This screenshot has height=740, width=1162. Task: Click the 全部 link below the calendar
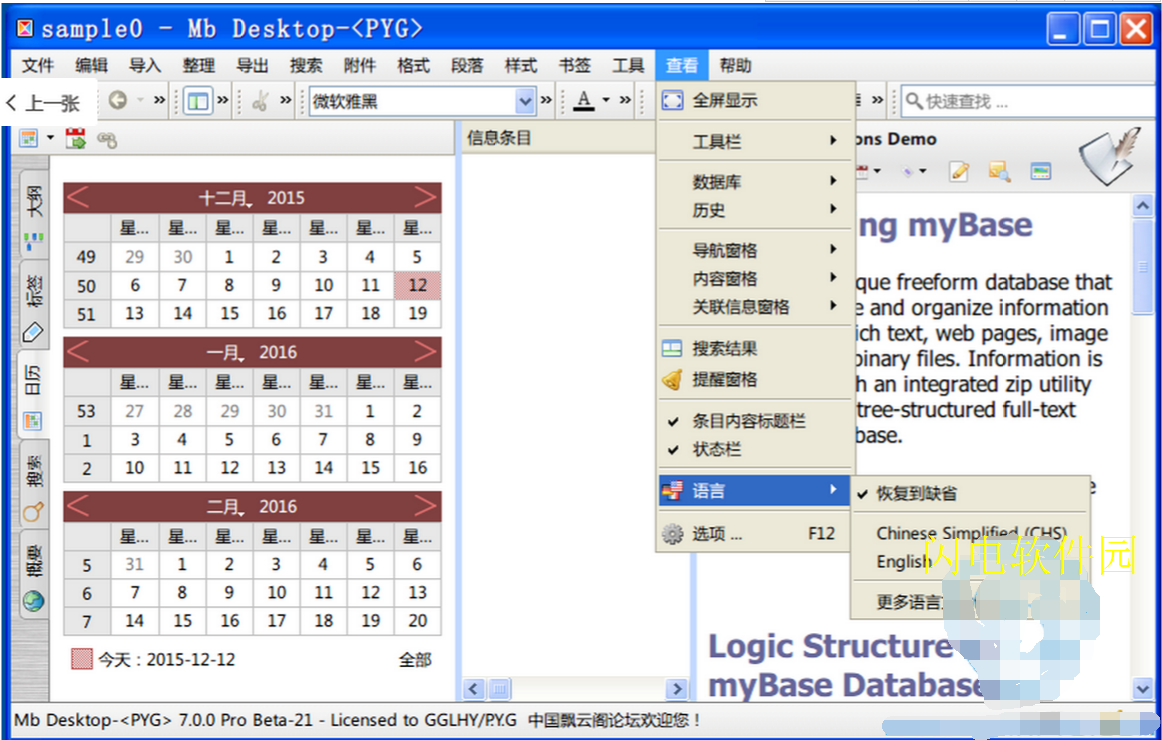pyautogui.click(x=415, y=659)
